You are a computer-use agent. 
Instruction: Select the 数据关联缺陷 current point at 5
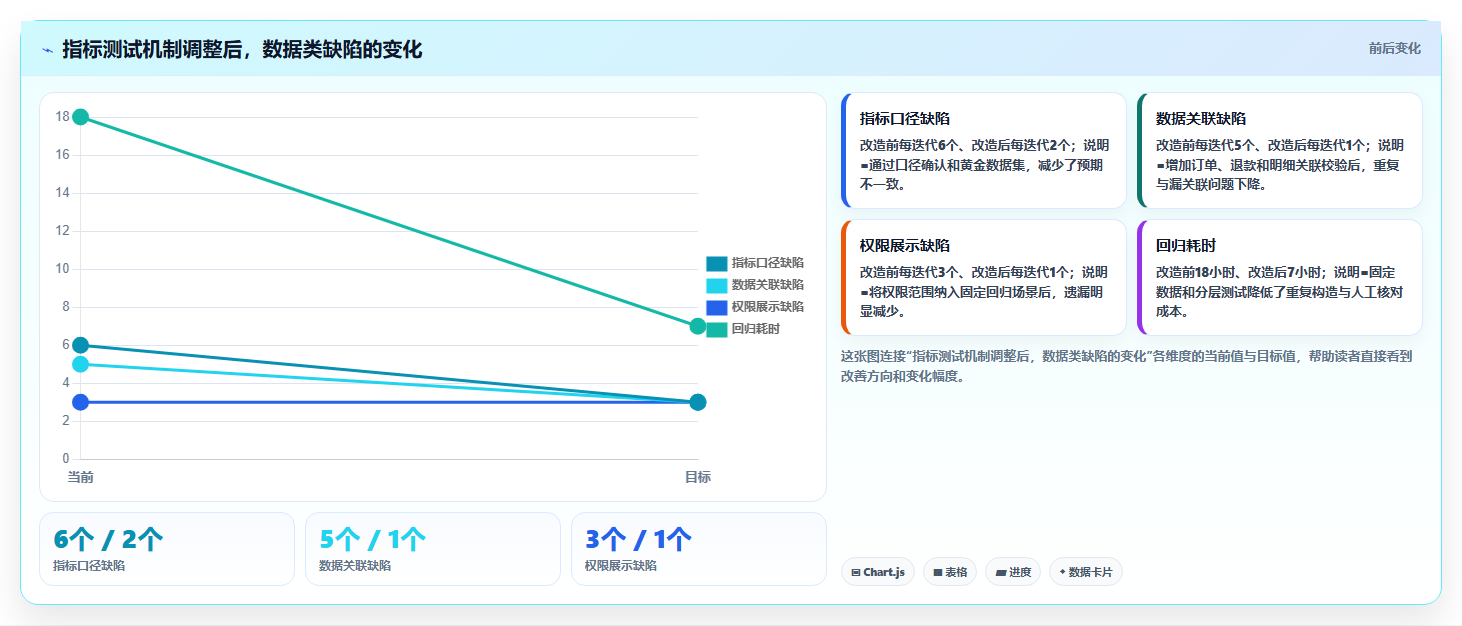pyautogui.click(x=81, y=364)
